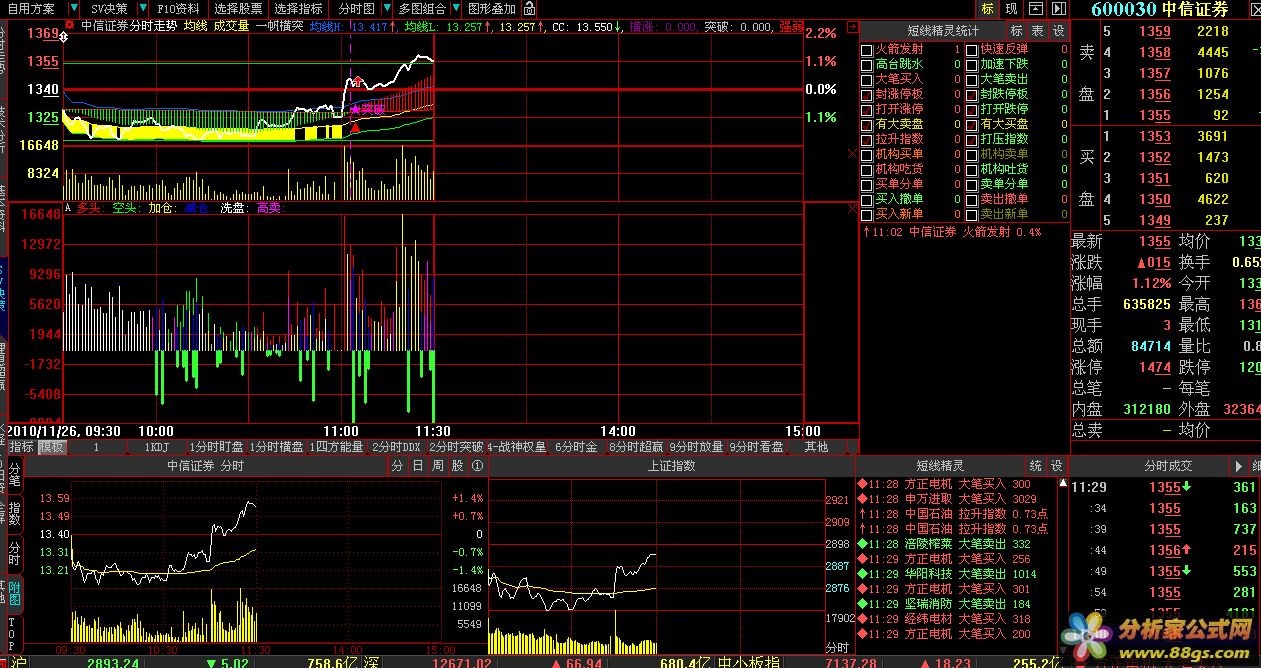Screen dimensions: 1261x668
Task: Select the 分笔 vertical tab on left
Action: tap(14, 475)
